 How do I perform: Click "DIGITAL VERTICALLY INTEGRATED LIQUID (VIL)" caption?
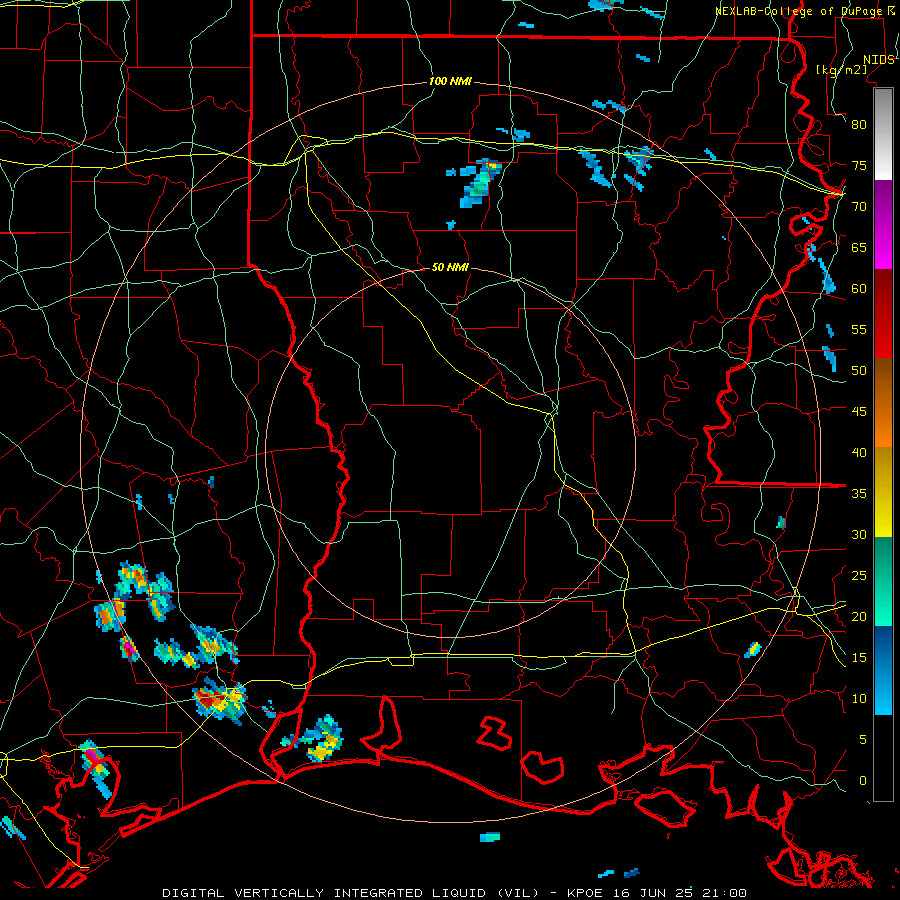pos(351,893)
